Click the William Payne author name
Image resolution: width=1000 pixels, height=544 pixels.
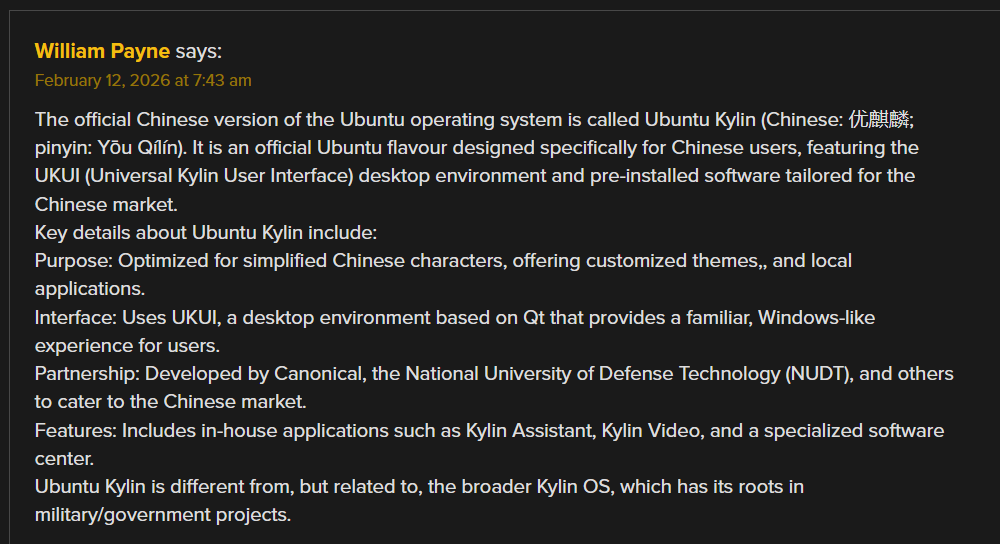click(x=102, y=51)
